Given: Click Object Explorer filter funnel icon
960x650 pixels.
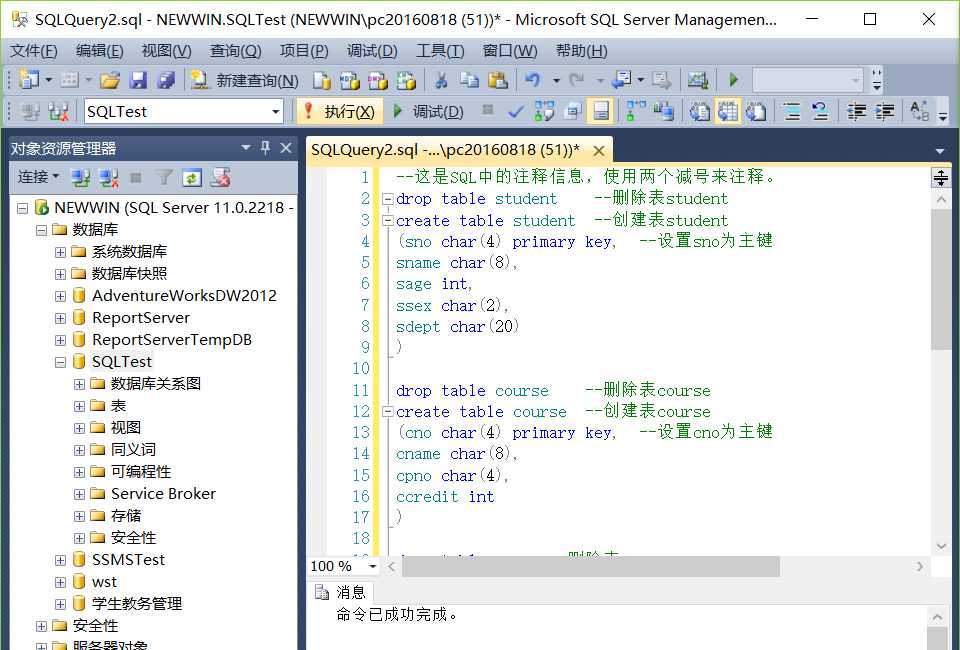Looking at the screenshot, I should tap(163, 178).
